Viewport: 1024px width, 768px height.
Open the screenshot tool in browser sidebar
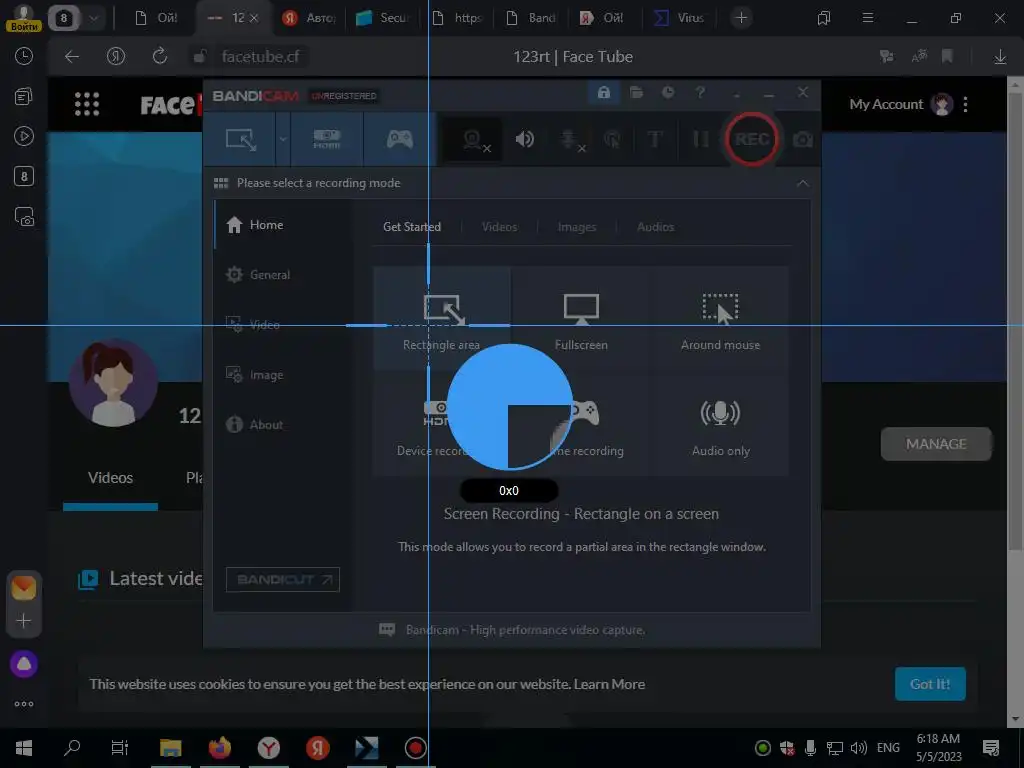[24, 216]
